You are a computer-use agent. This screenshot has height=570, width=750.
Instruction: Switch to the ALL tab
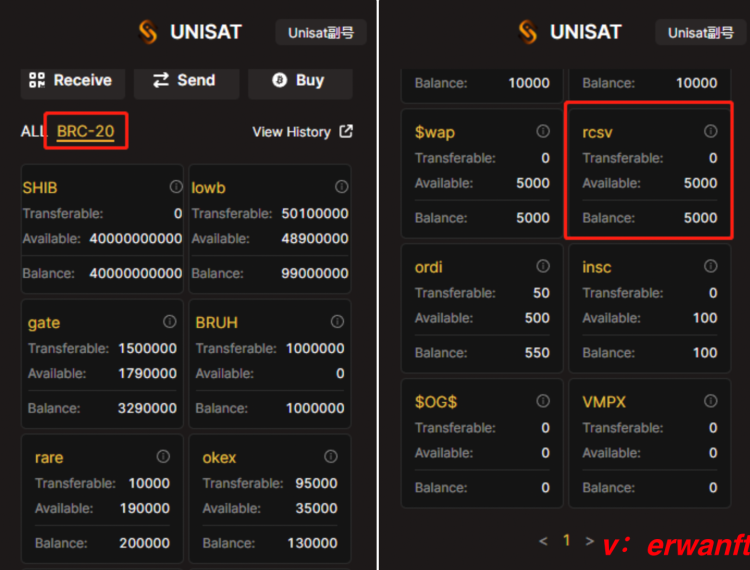tap(33, 131)
